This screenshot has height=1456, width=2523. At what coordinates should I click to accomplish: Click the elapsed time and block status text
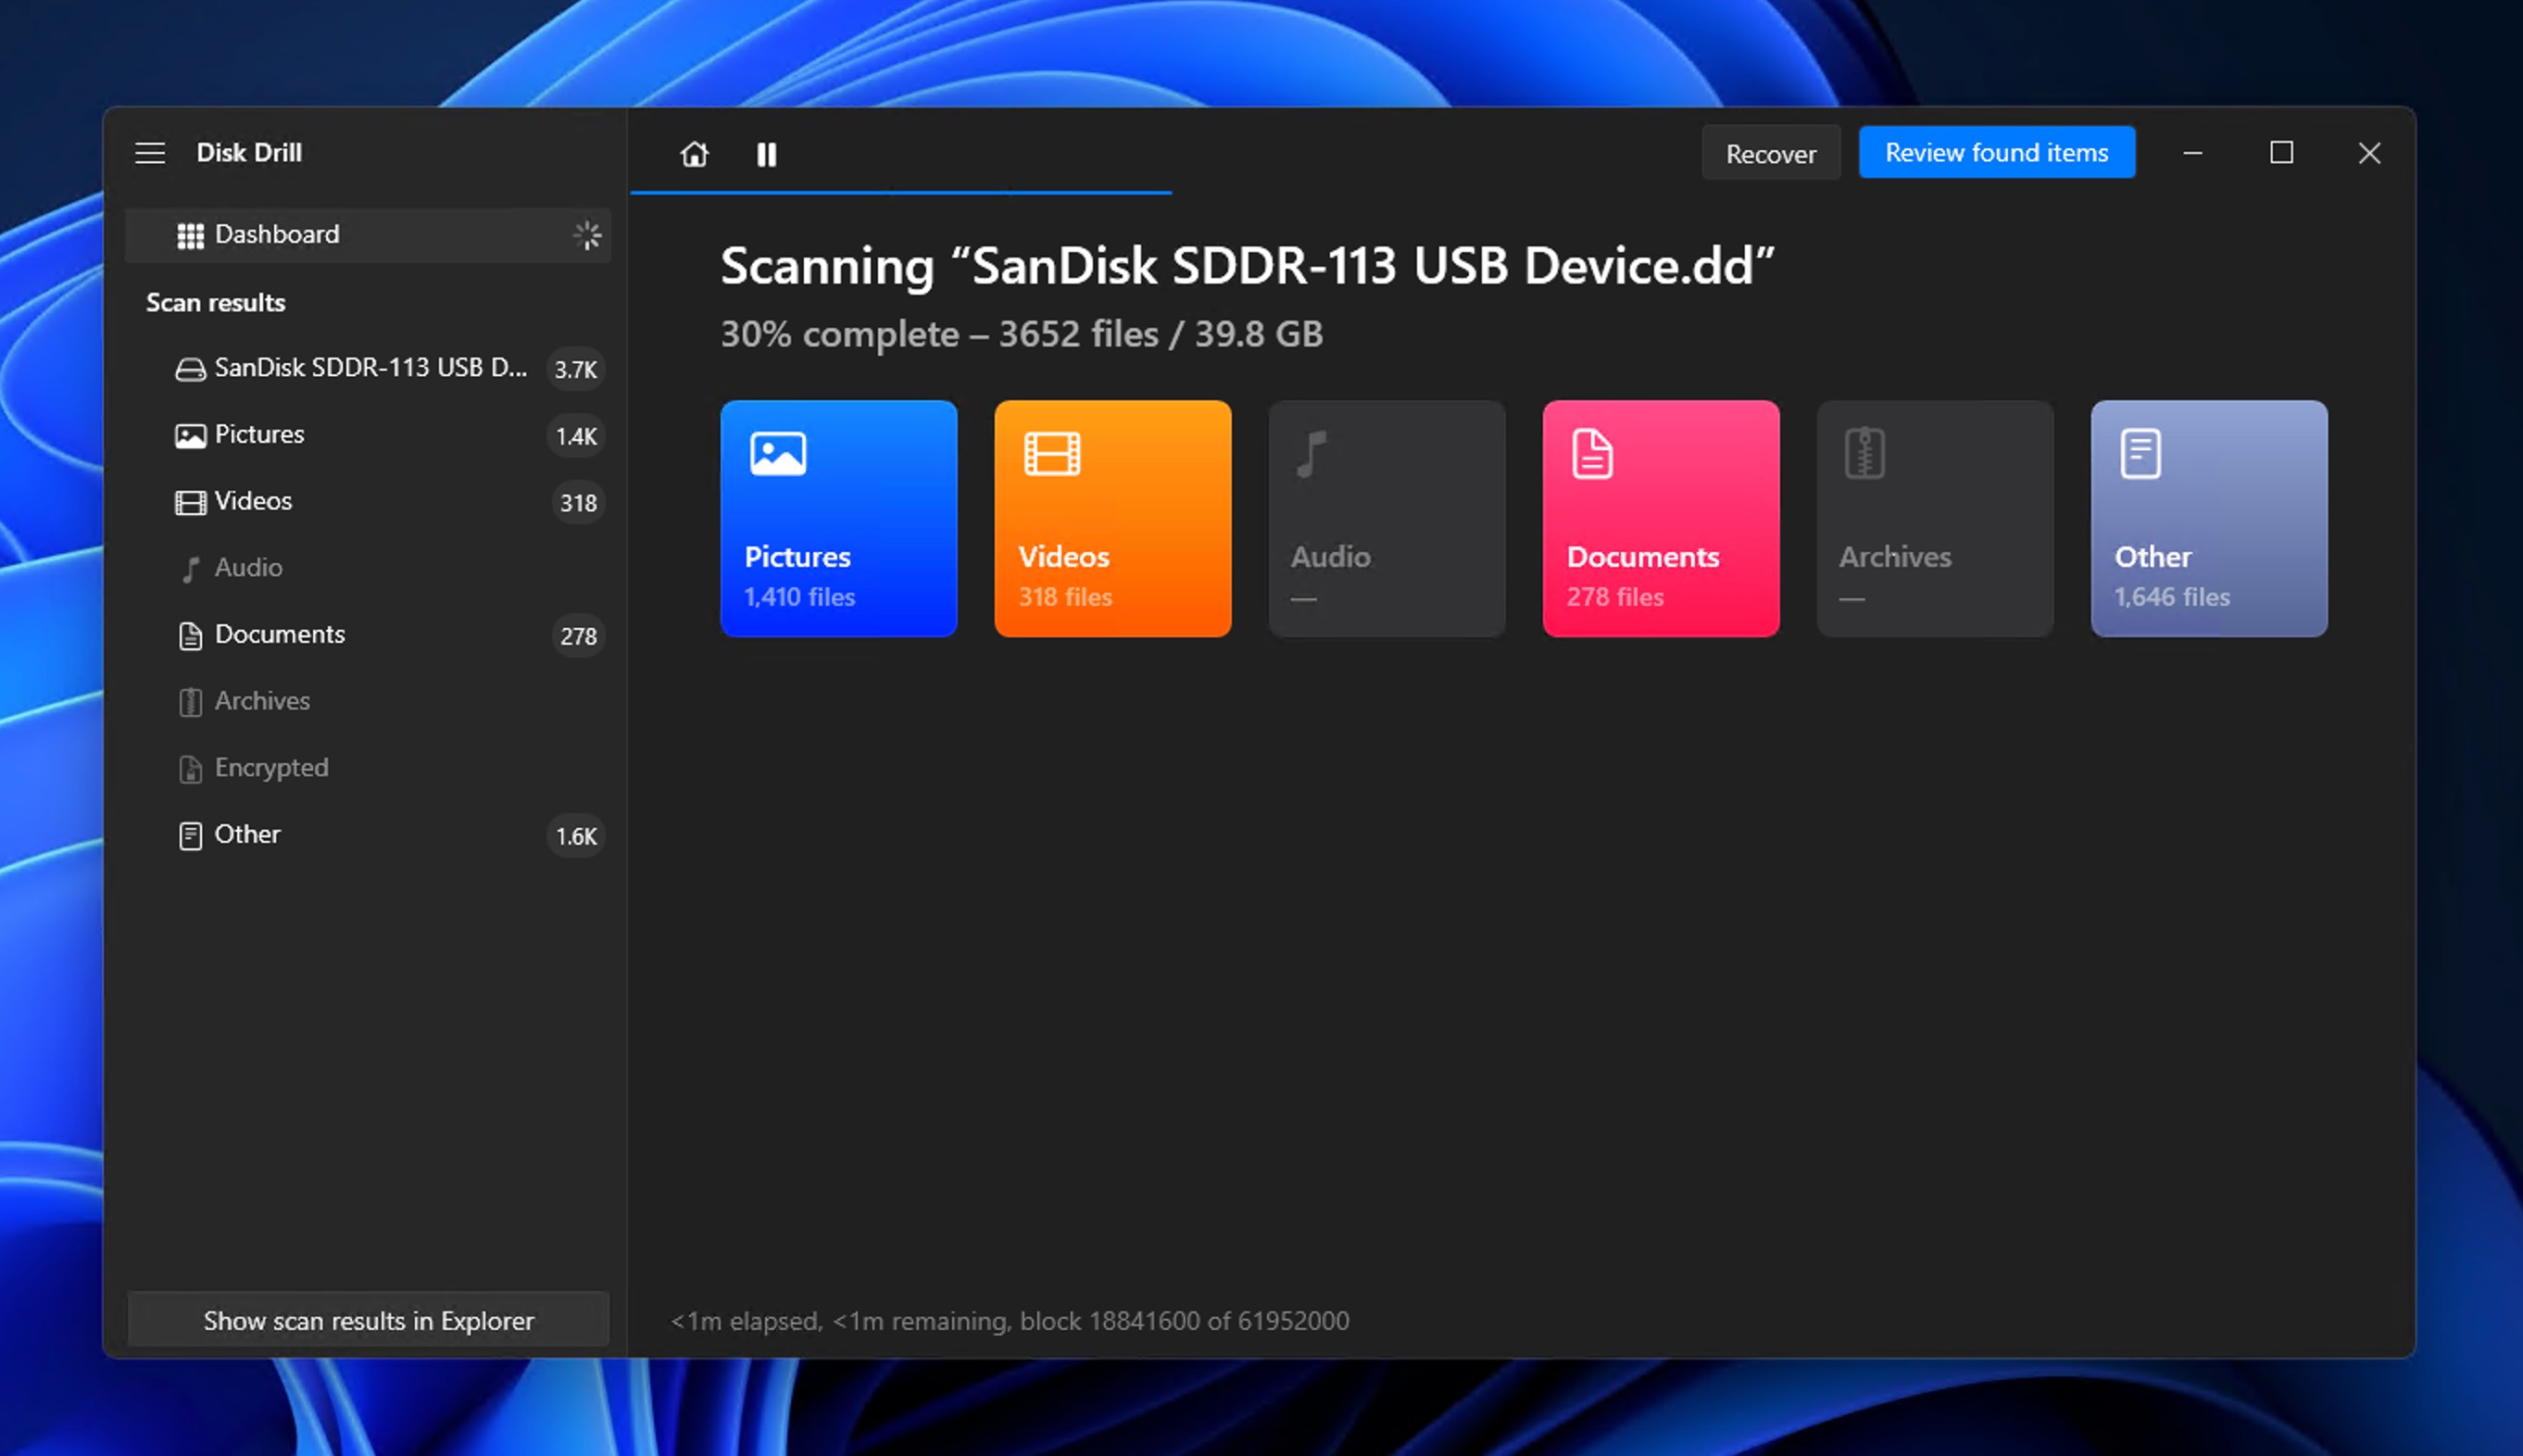[1009, 1321]
